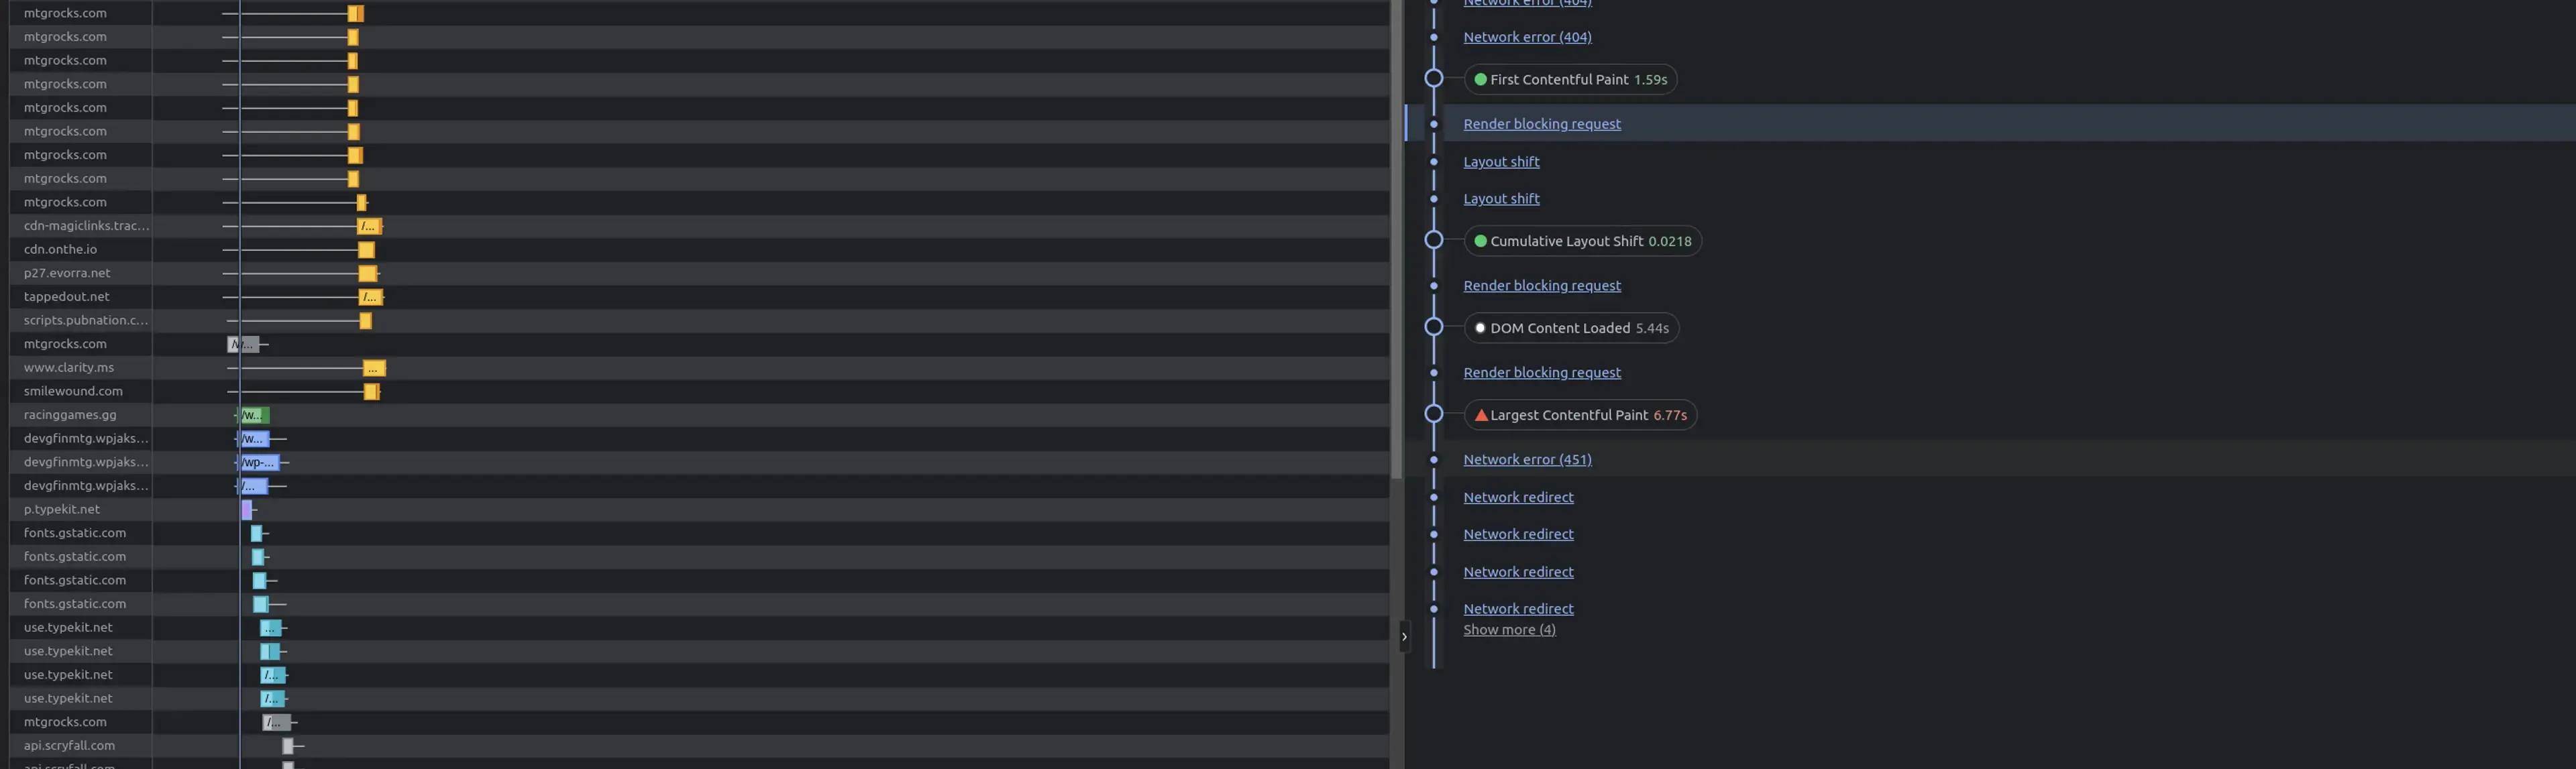Select the p.typekit.net request row label
Viewport: 2576px width, 769px height.
click(x=61, y=510)
